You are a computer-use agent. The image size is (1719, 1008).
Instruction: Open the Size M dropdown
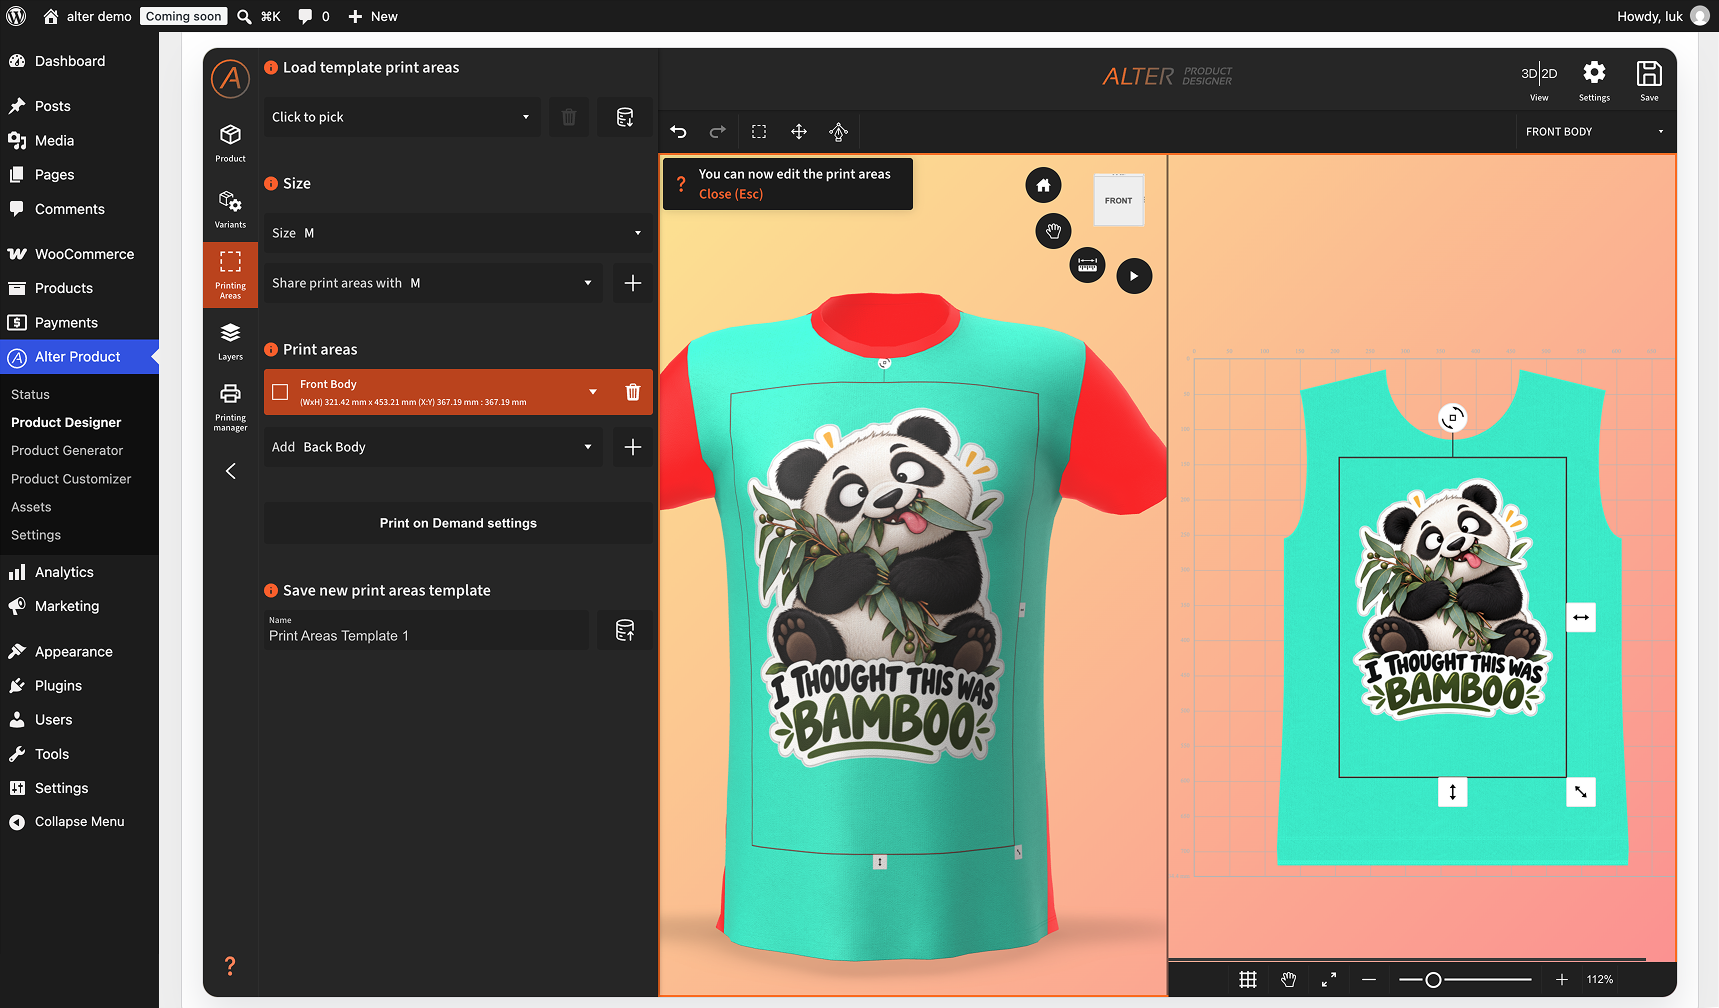(458, 233)
